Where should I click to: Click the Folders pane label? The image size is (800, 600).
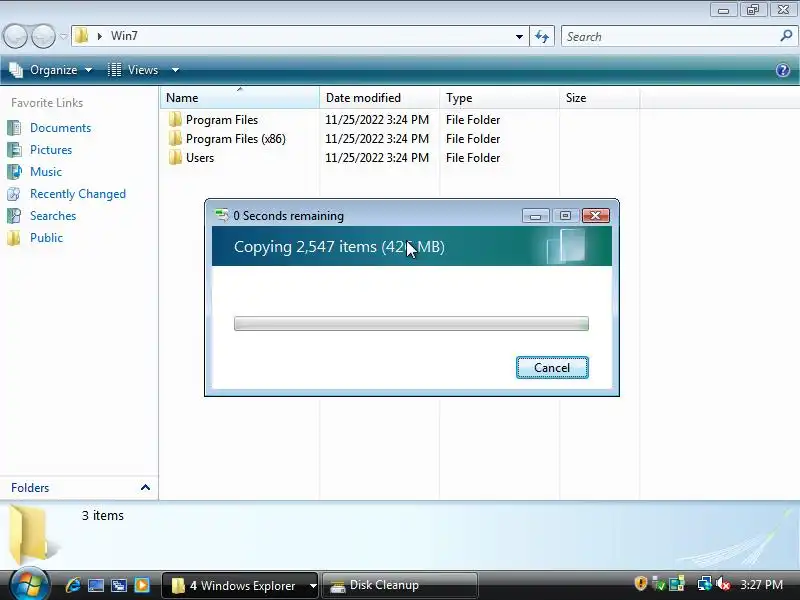click(30, 488)
